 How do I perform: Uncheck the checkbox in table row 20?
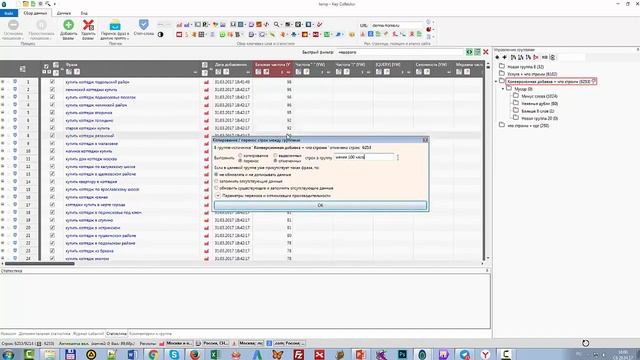(52, 228)
